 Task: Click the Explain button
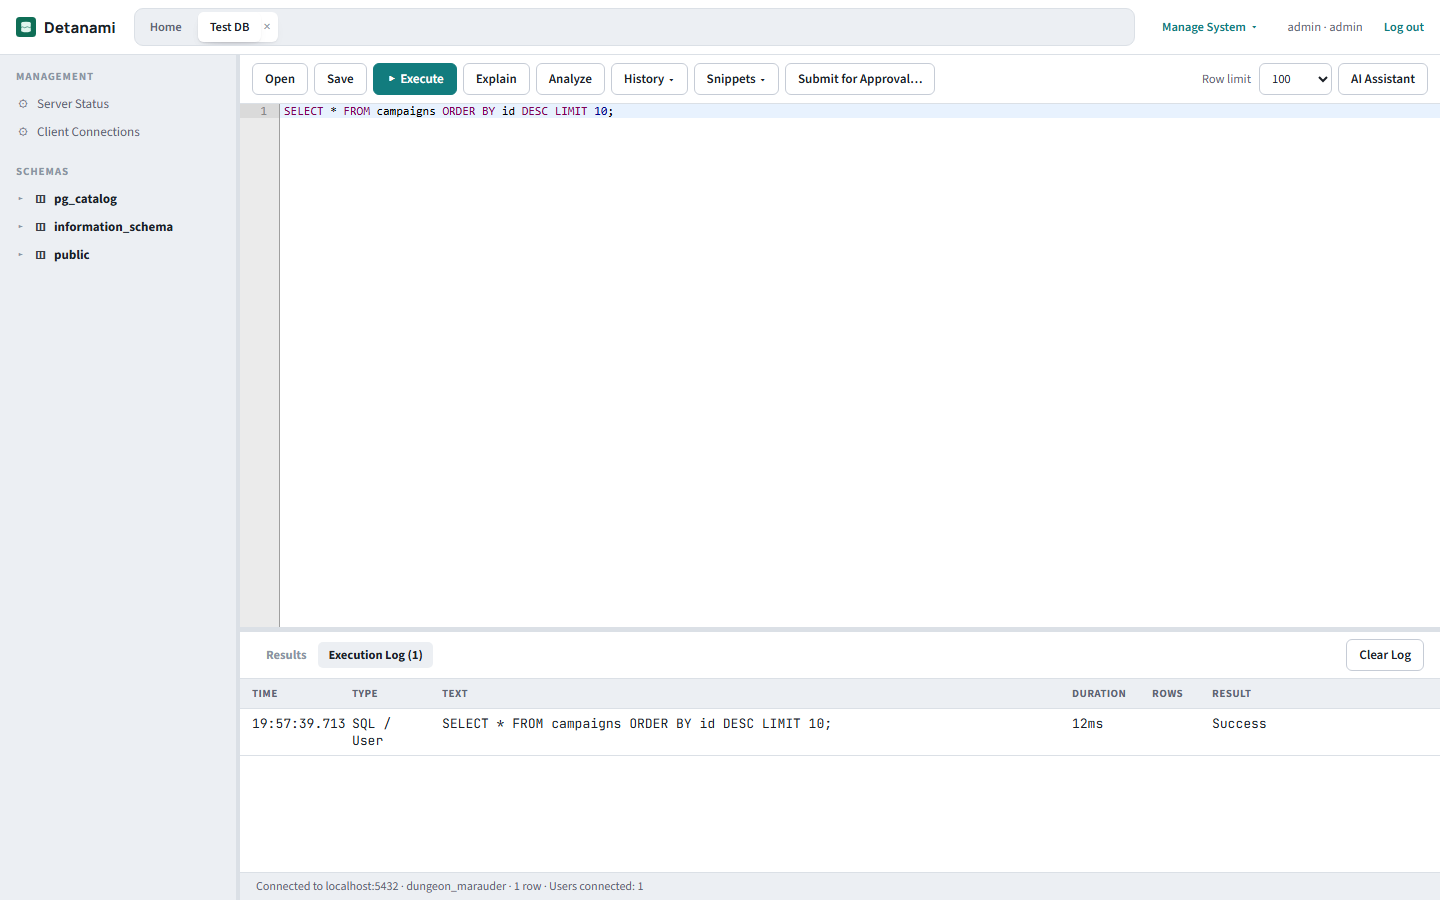[496, 79]
